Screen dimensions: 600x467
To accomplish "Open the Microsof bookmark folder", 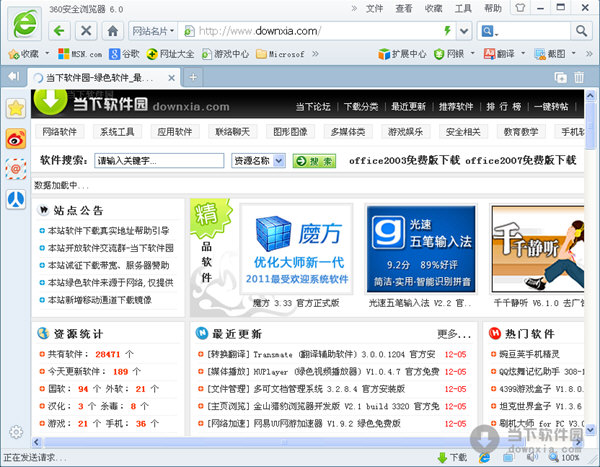I will 280,54.
